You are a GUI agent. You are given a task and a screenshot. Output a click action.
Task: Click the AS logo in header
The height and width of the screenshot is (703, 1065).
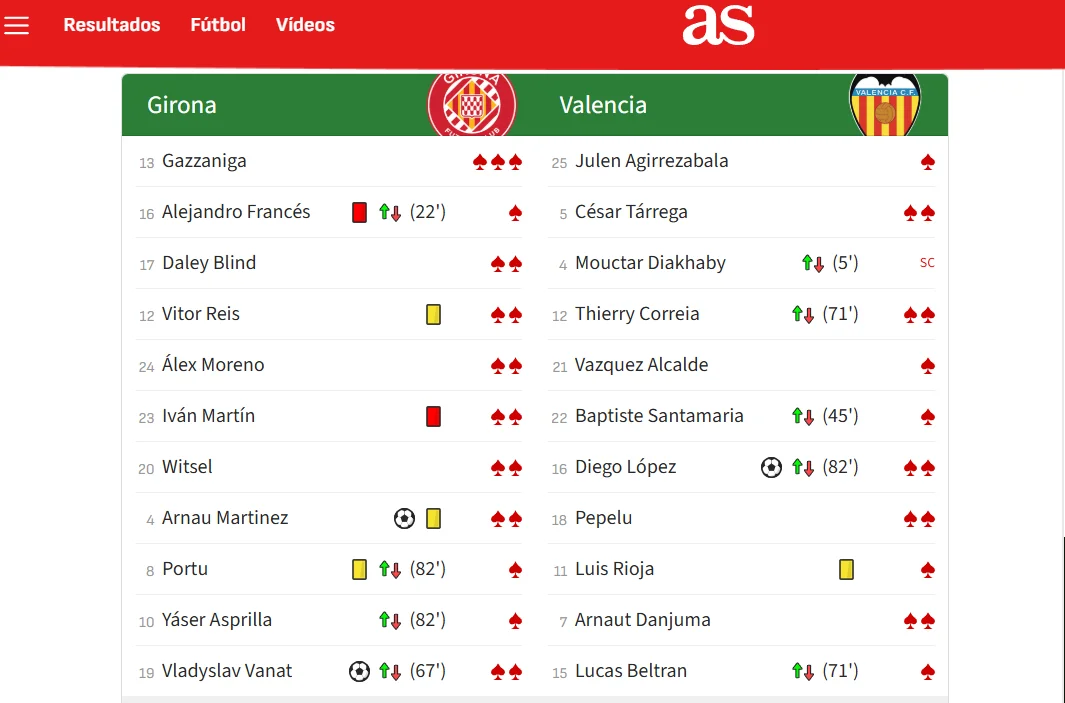coord(718,25)
